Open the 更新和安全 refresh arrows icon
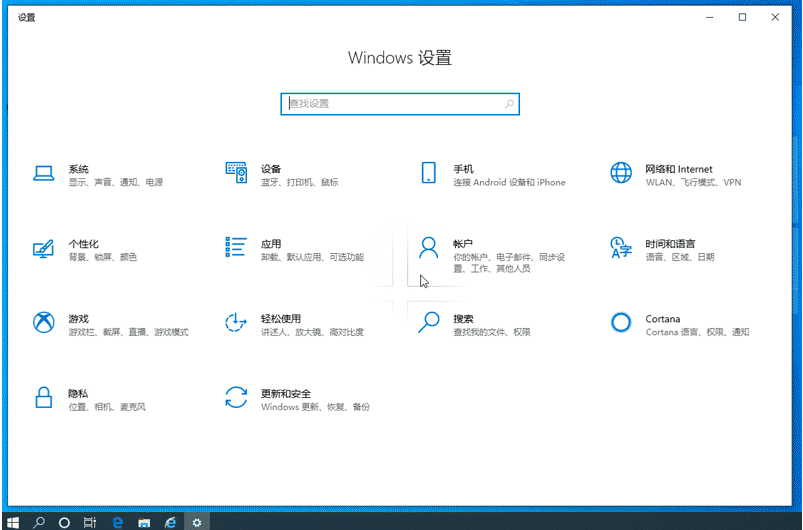This screenshot has width=803, height=530. pos(236,397)
